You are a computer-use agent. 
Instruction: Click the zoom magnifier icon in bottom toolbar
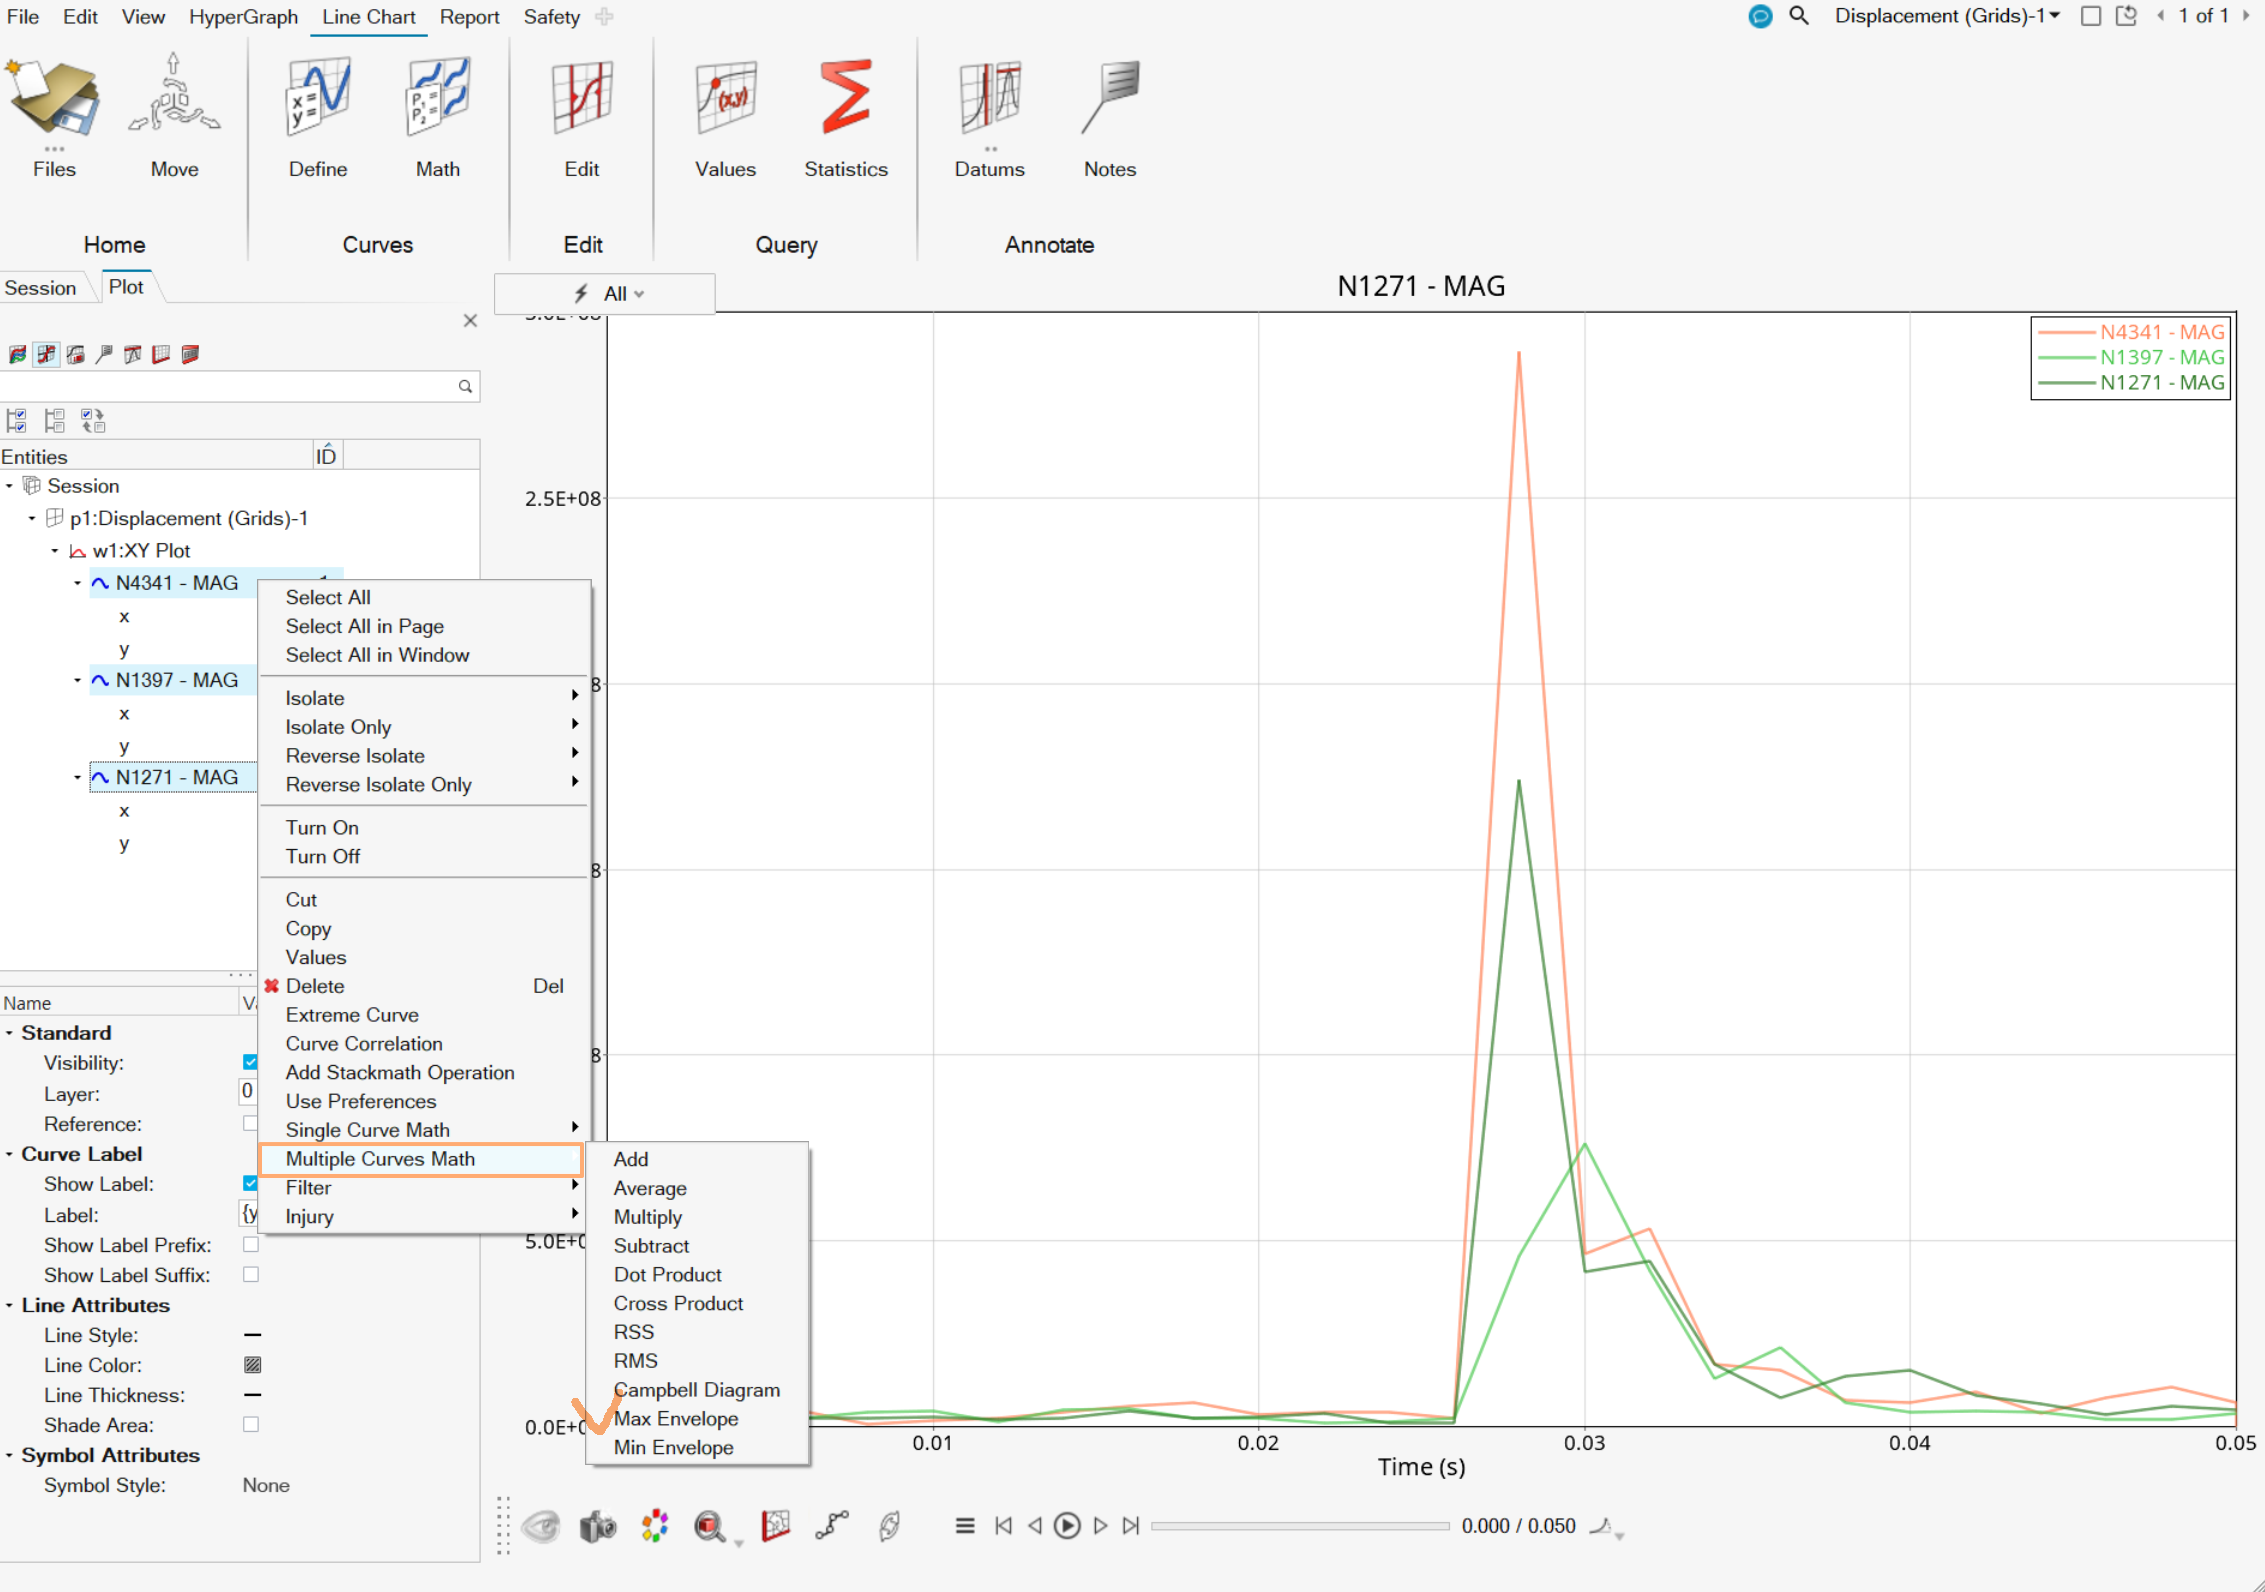tap(710, 1527)
